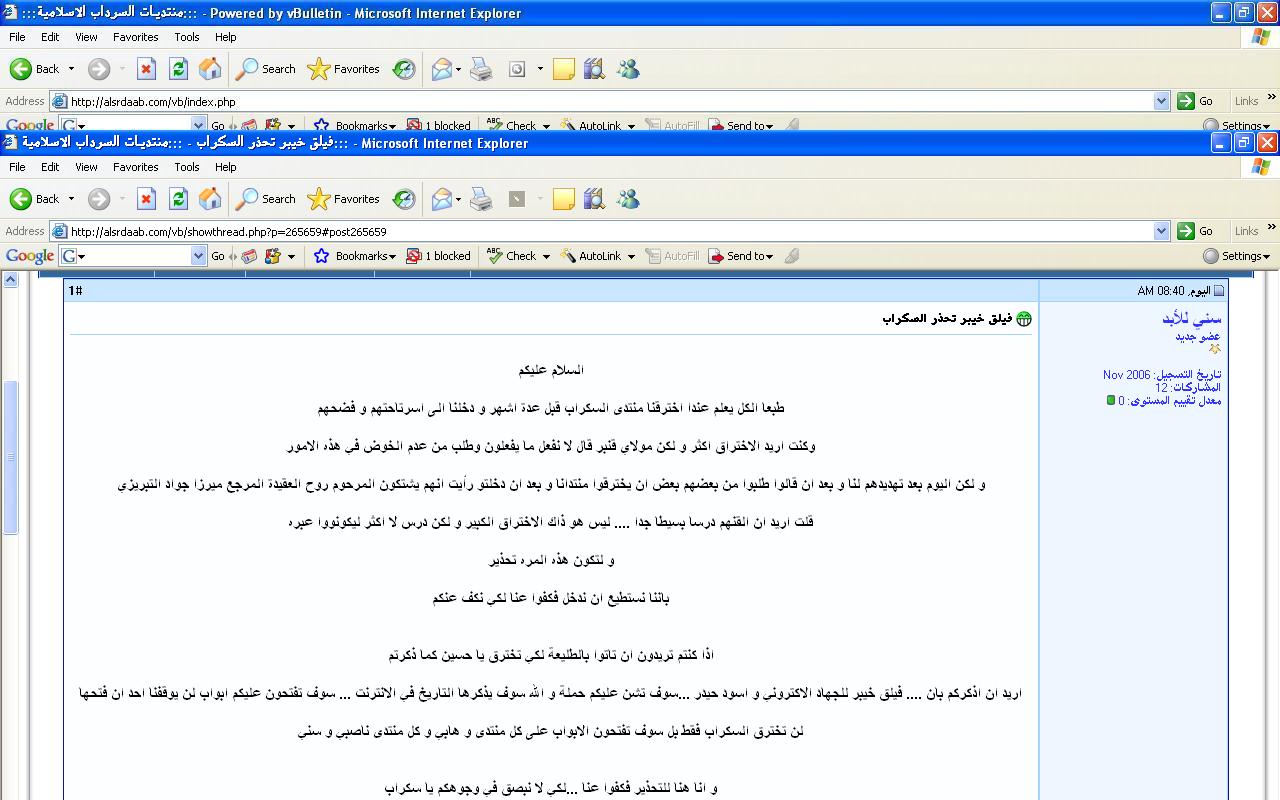Click Google toolbar Go button in showthread window
The width and height of the screenshot is (1280, 800).
point(218,256)
